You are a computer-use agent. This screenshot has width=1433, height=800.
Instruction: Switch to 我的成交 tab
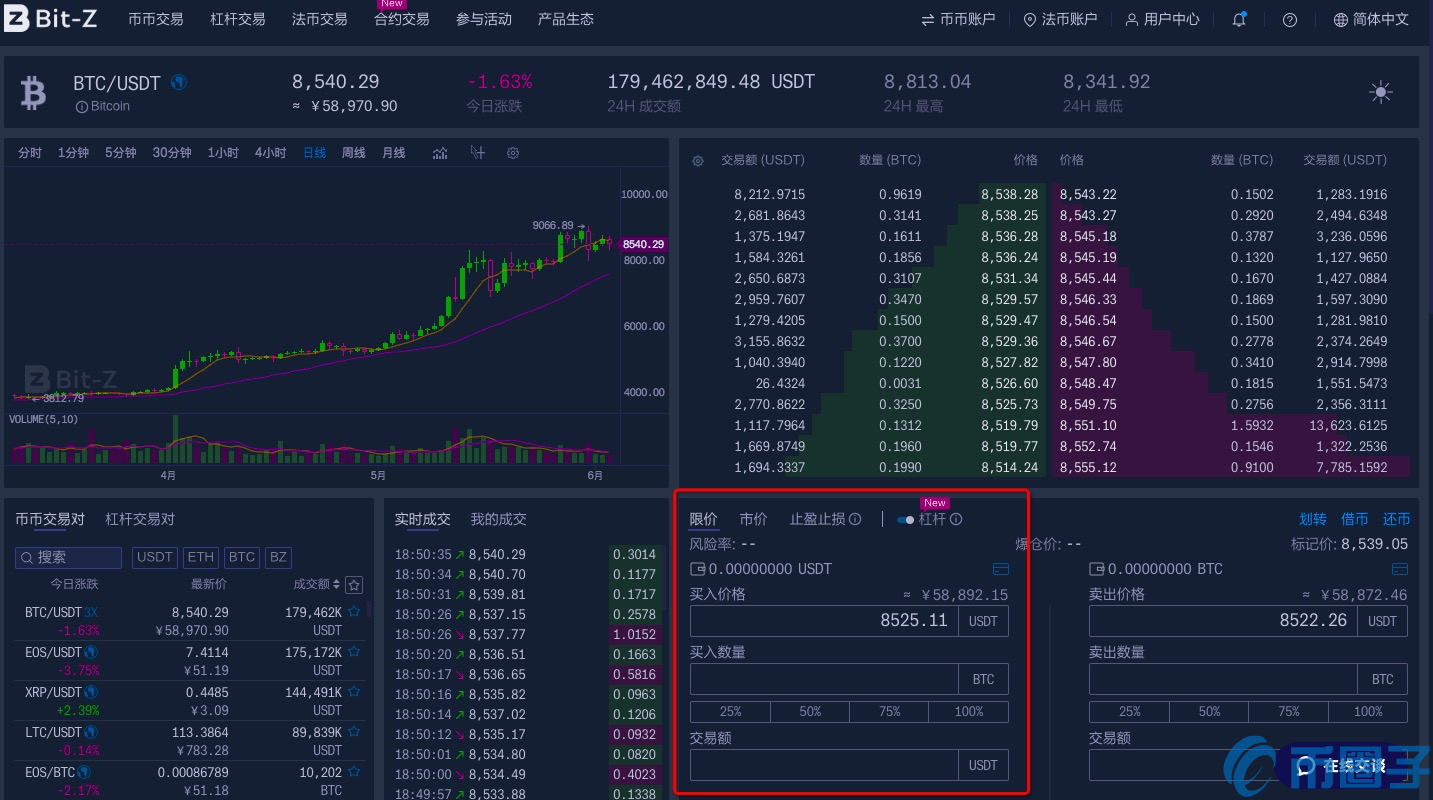(x=499, y=519)
